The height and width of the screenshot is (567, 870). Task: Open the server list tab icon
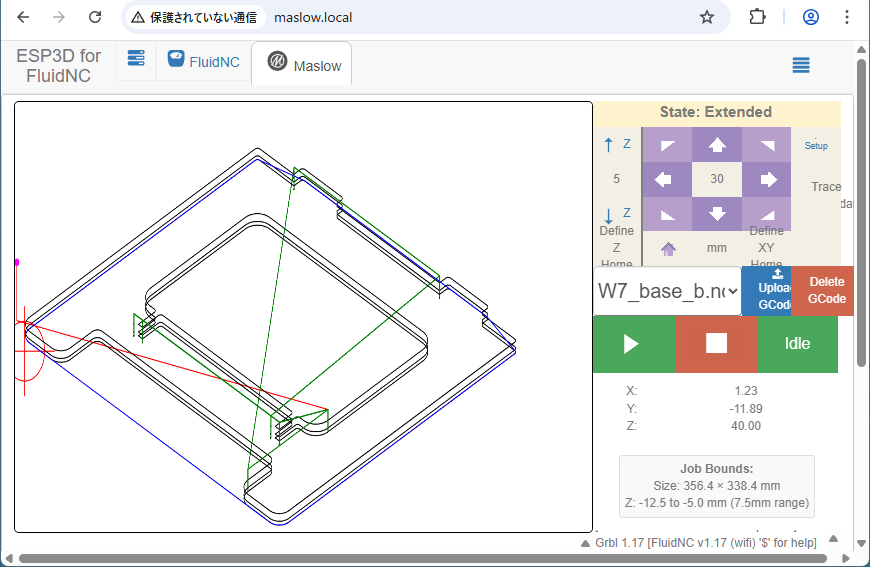(x=136, y=58)
